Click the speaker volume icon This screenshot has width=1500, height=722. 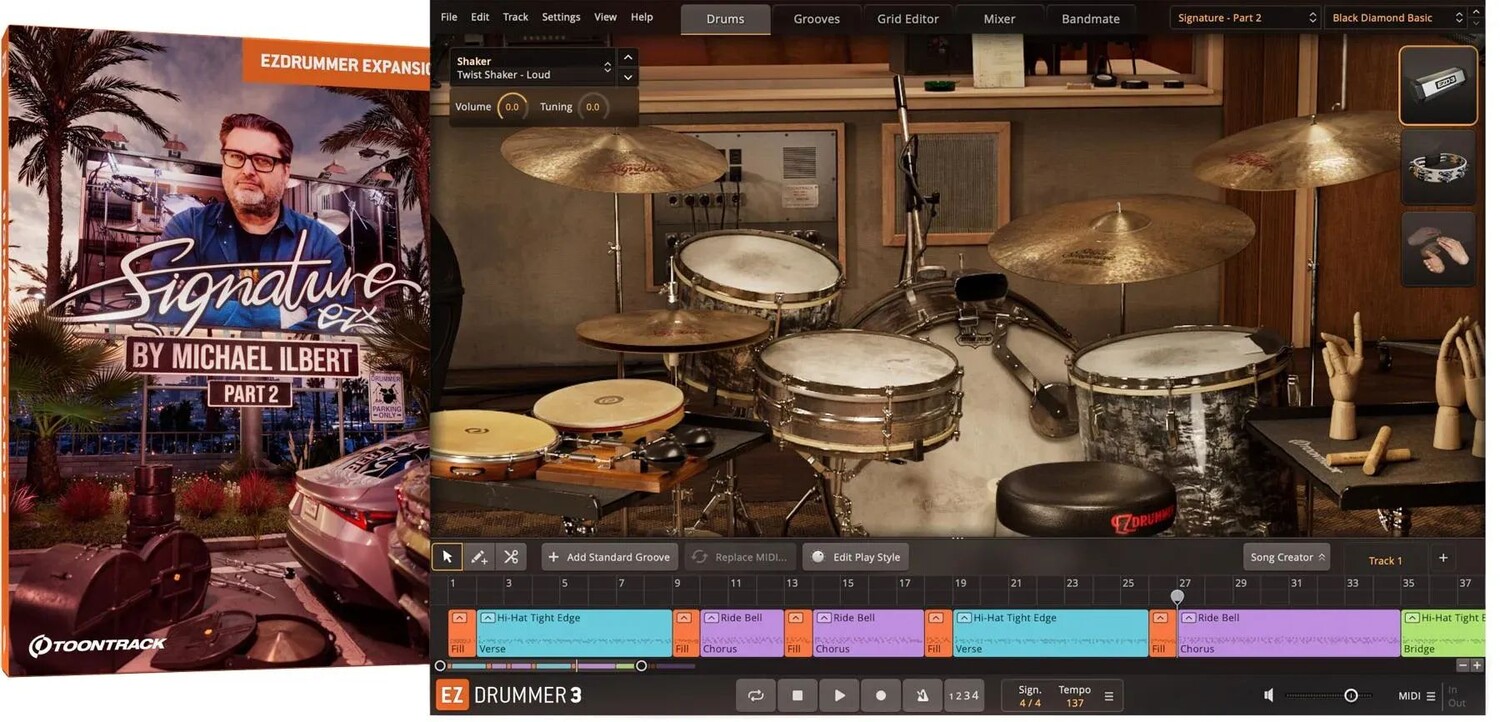click(x=1268, y=695)
